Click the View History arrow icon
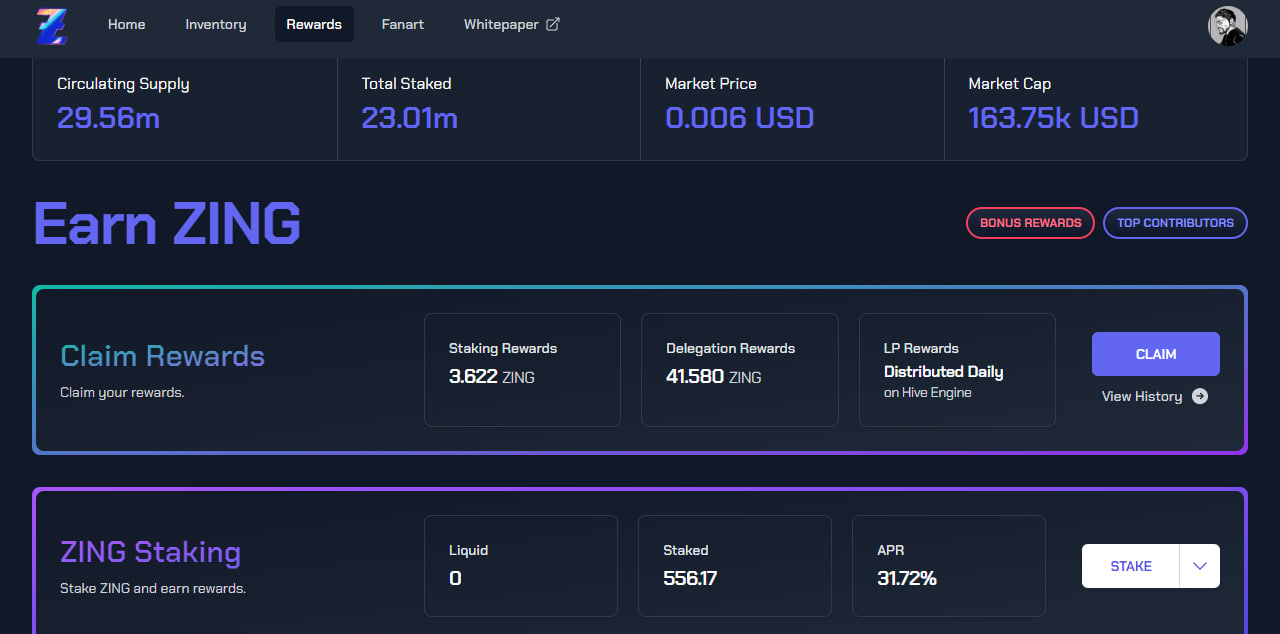 (1200, 396)
